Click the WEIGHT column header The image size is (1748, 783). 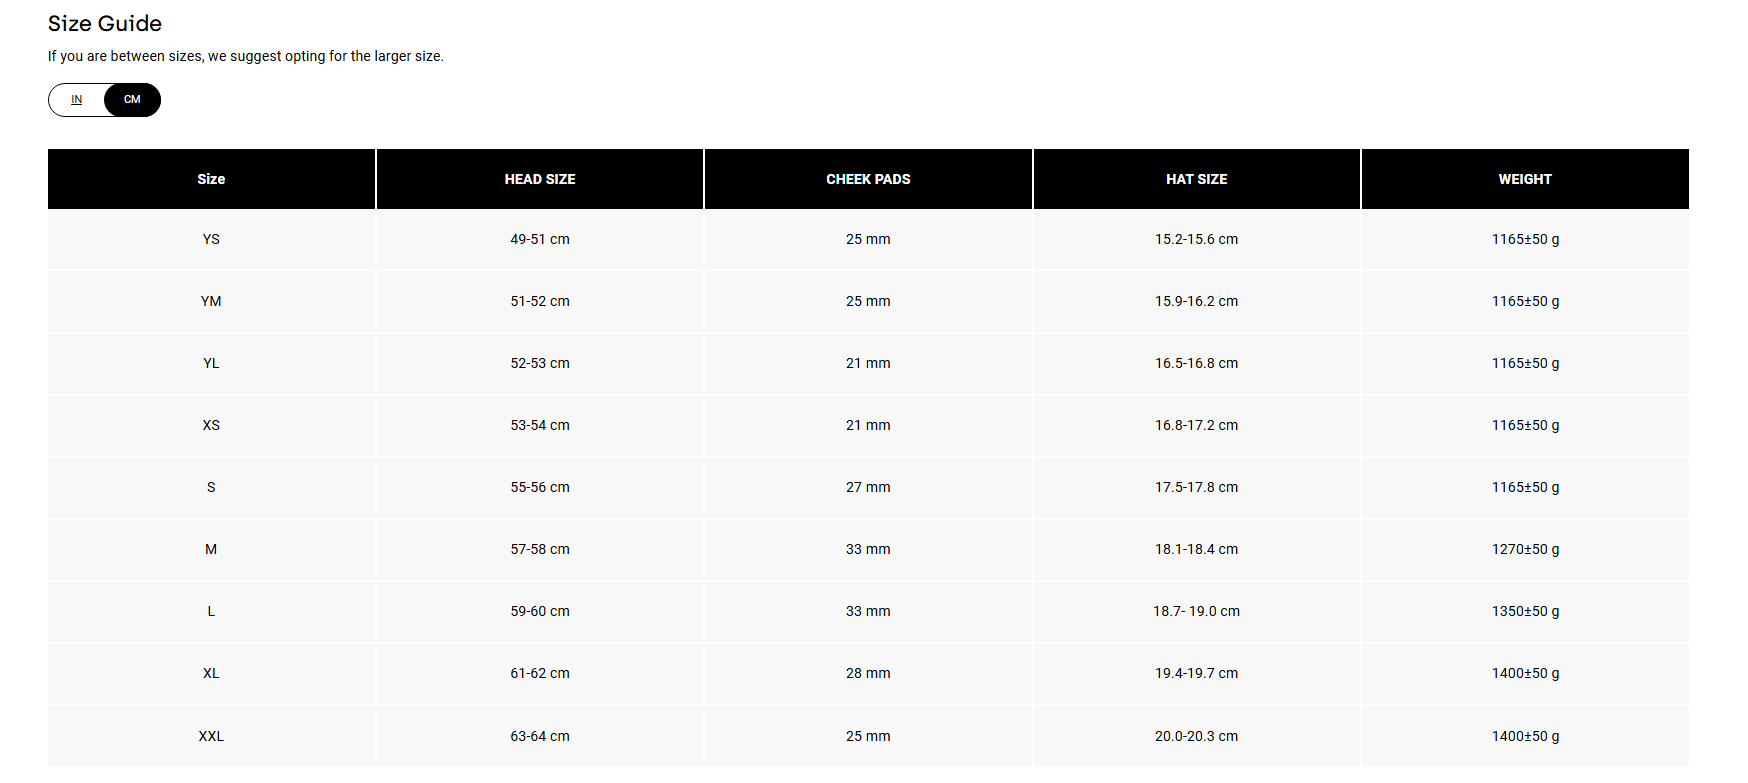(x=1525, y=179)
